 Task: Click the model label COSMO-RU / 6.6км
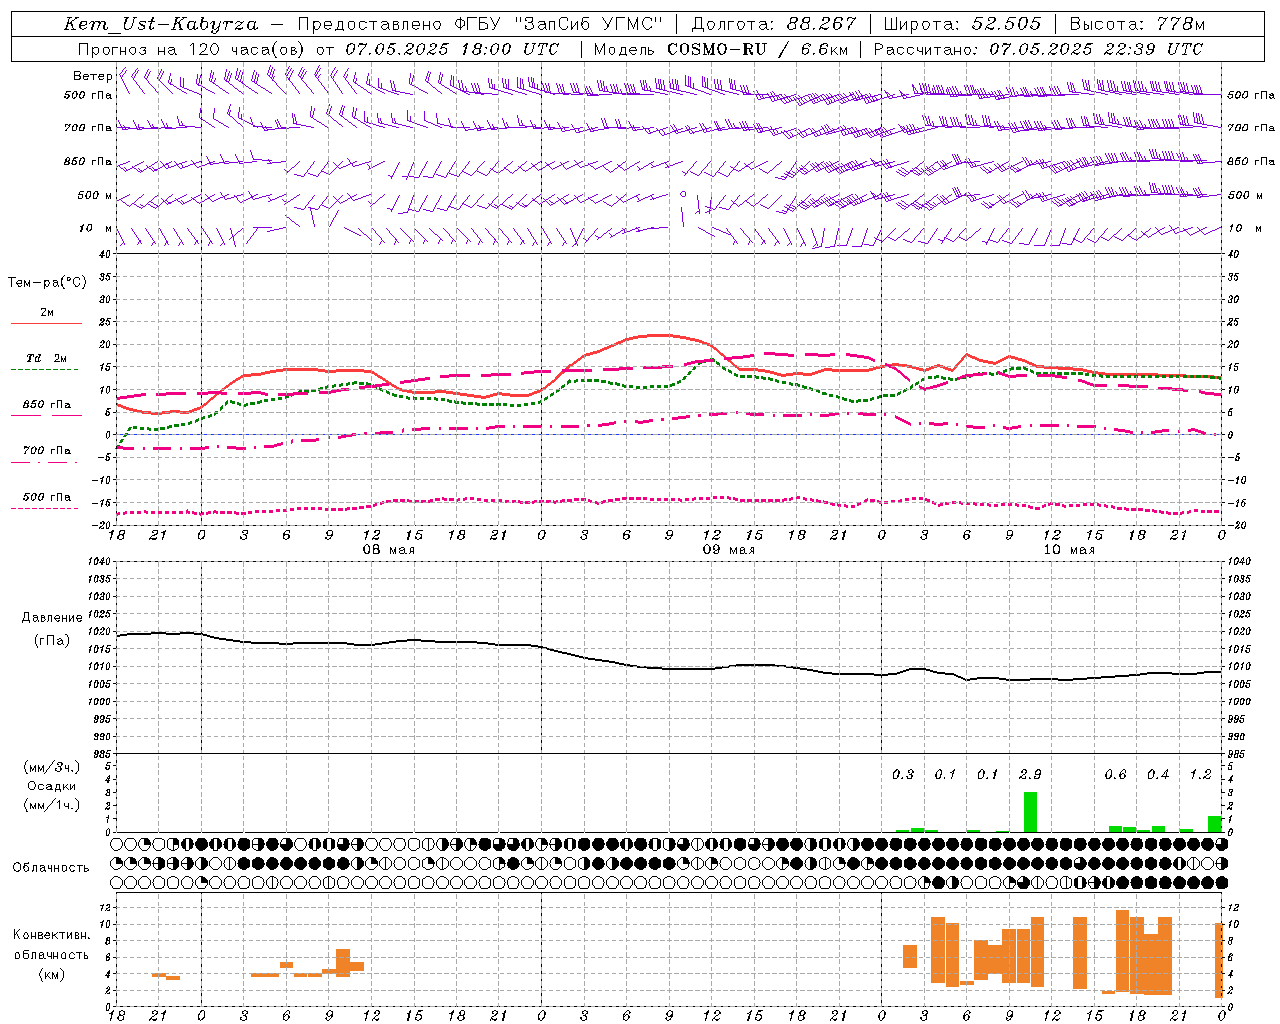pyautogui.click(x=757, y=49)
